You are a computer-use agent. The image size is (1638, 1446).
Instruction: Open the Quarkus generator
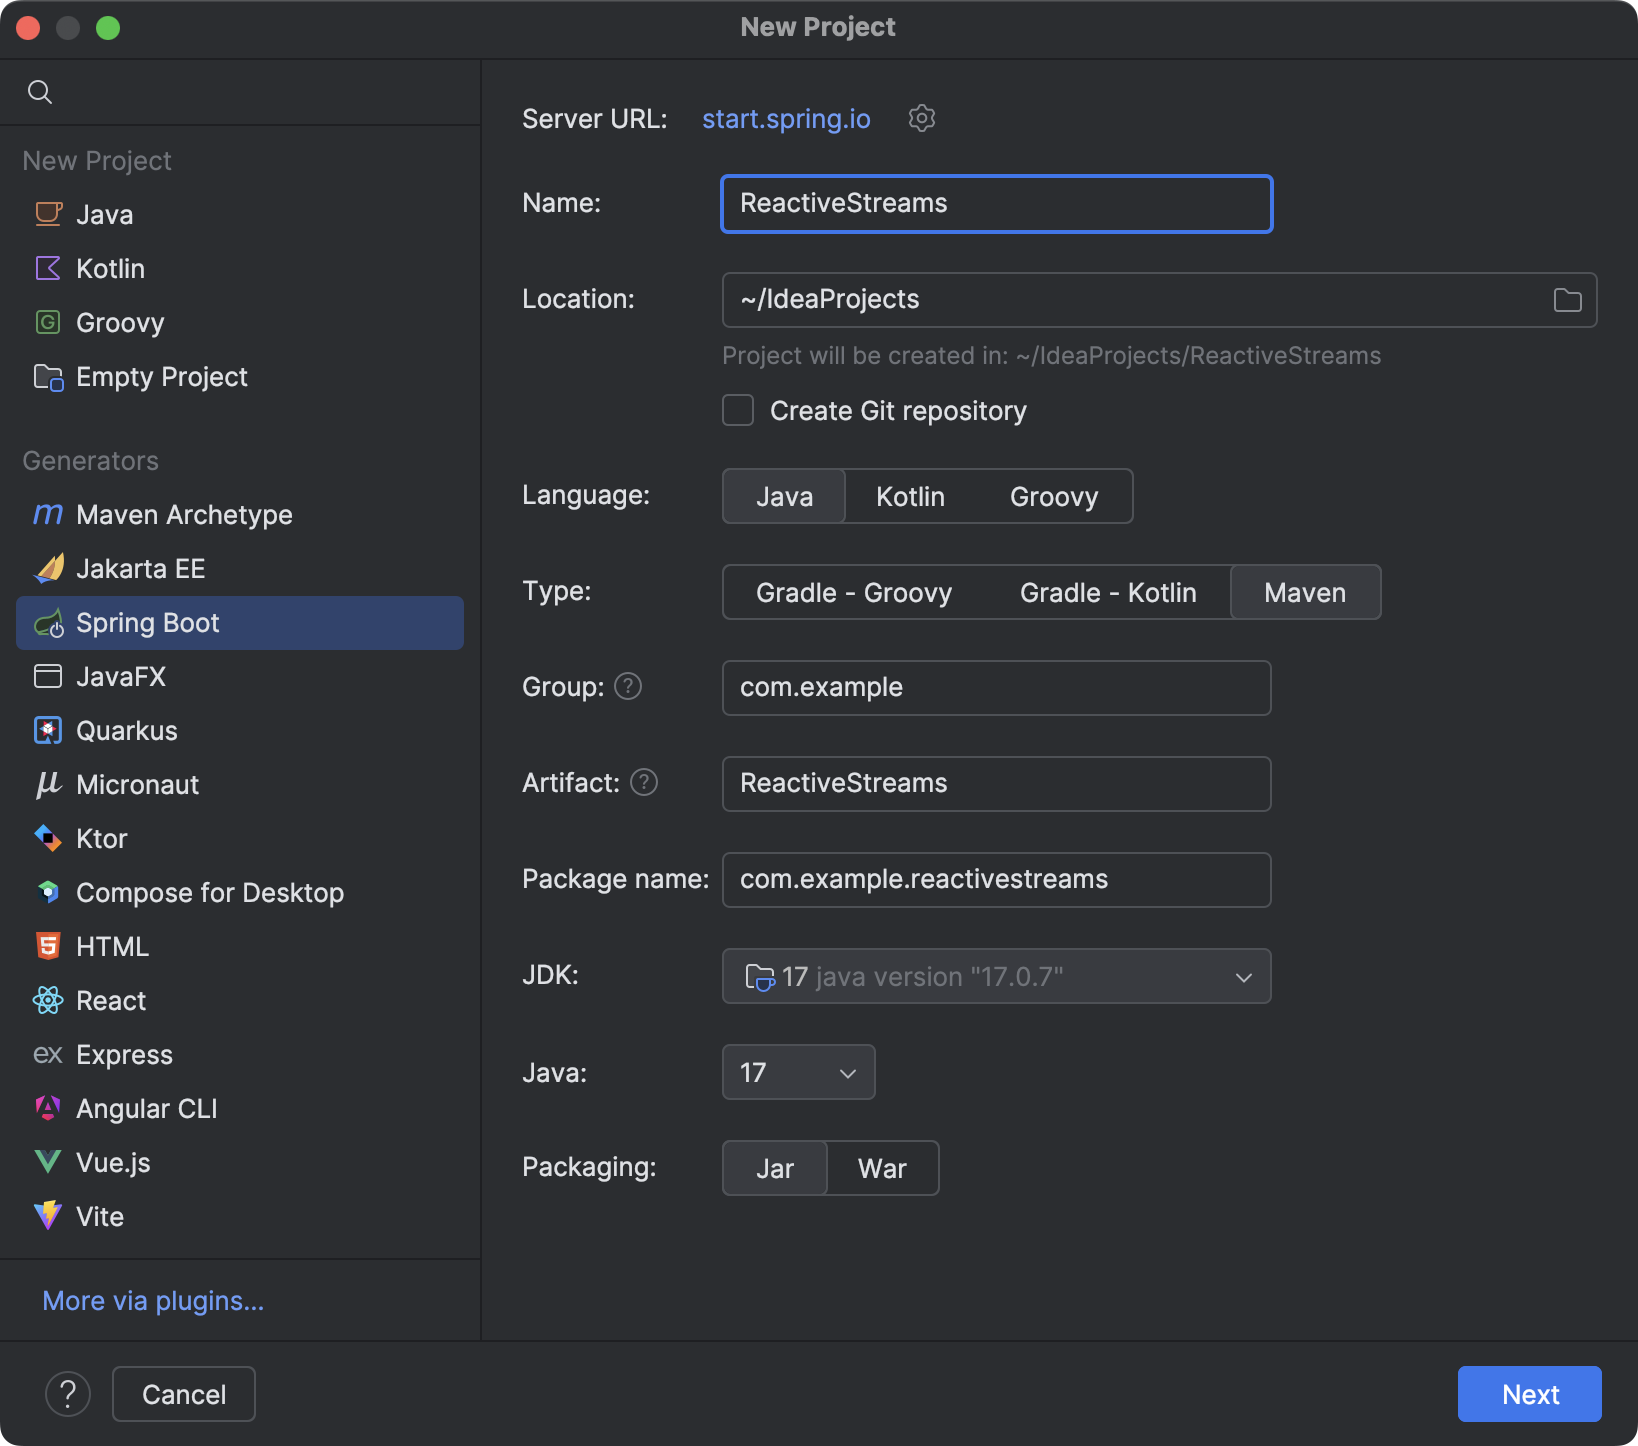[48, 730]
